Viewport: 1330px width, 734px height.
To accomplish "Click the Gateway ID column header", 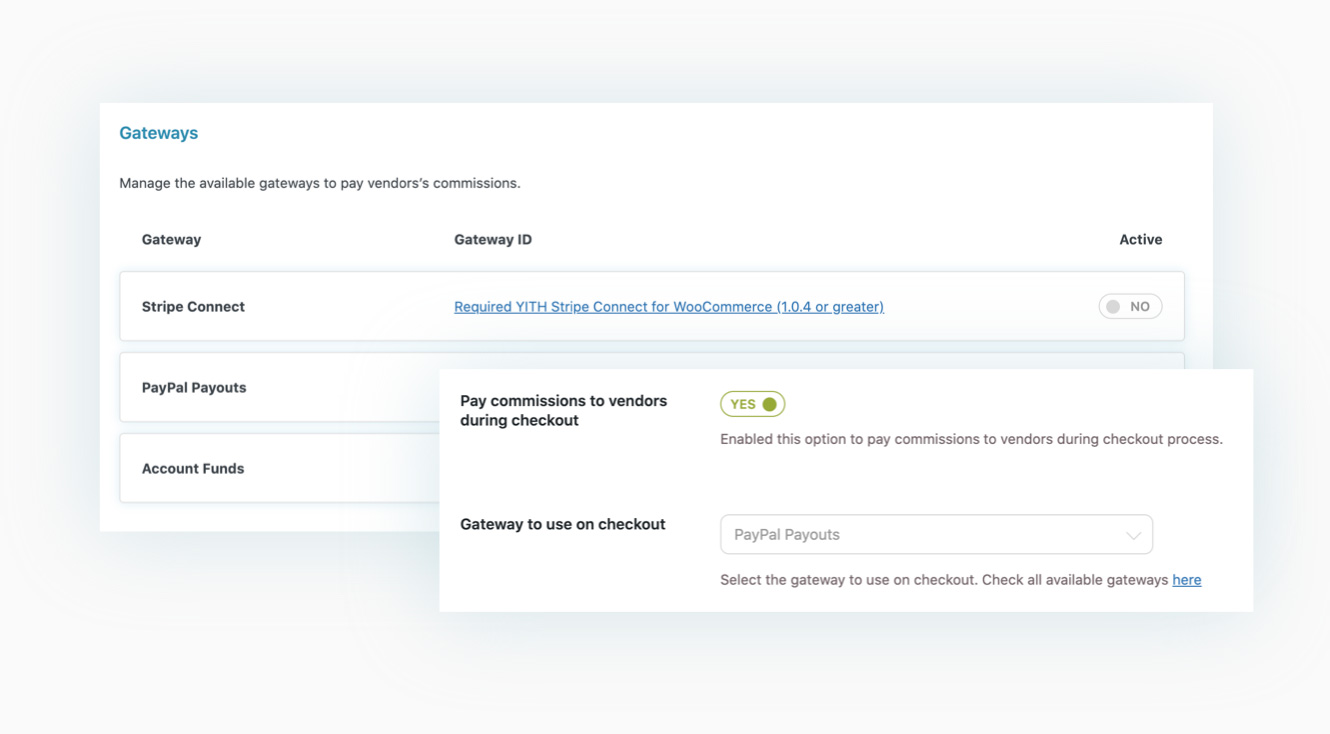I will [493, 240].
